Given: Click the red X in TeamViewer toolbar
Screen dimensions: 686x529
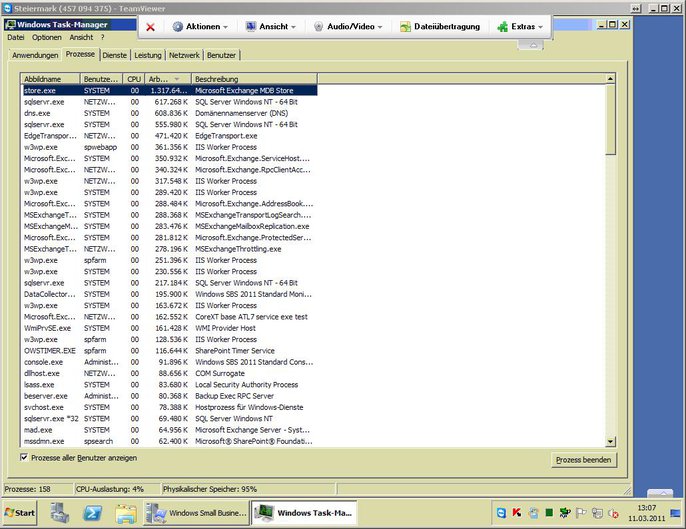Looking at the screenshot, I should (x=150, y=27).
